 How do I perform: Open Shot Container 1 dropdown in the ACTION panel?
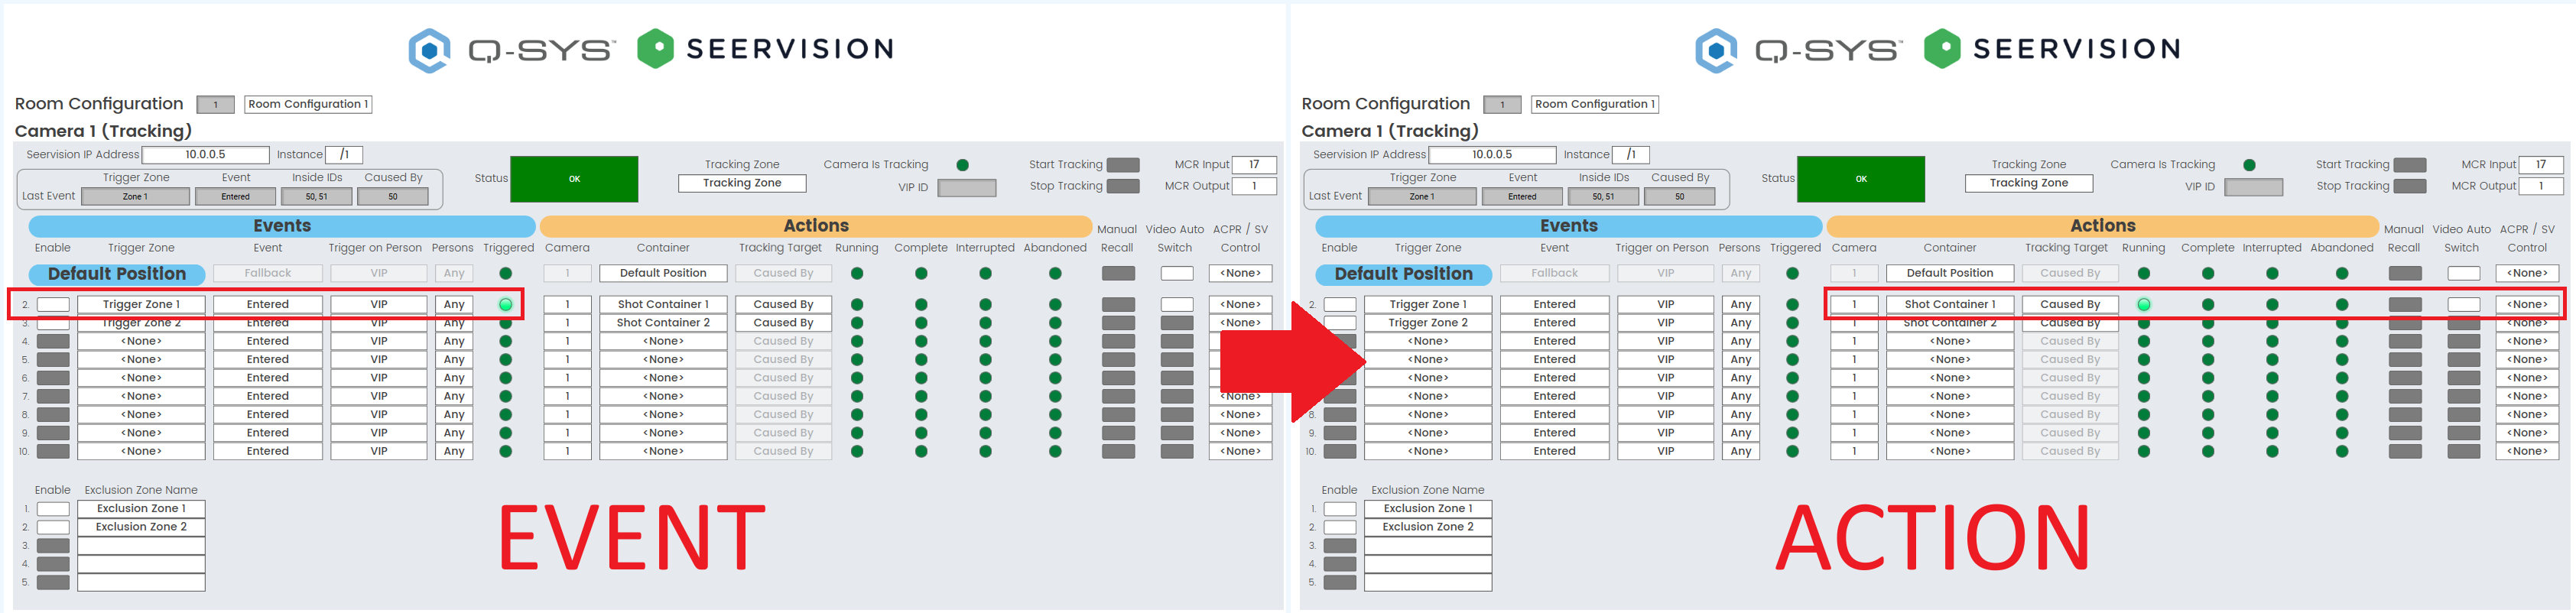click(1949, 304)
